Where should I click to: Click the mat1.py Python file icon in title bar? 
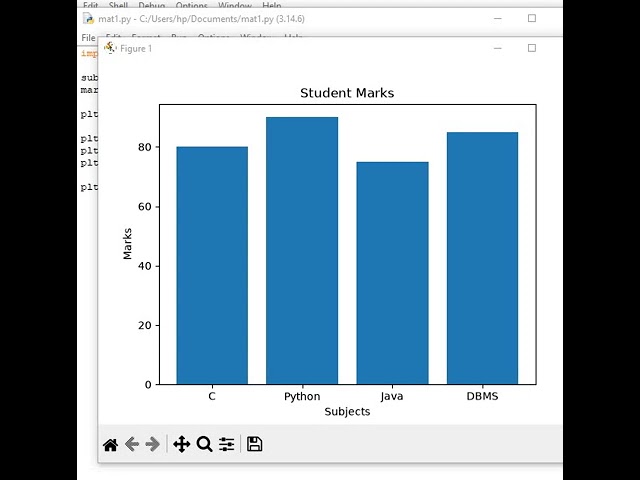coord(88,19)
